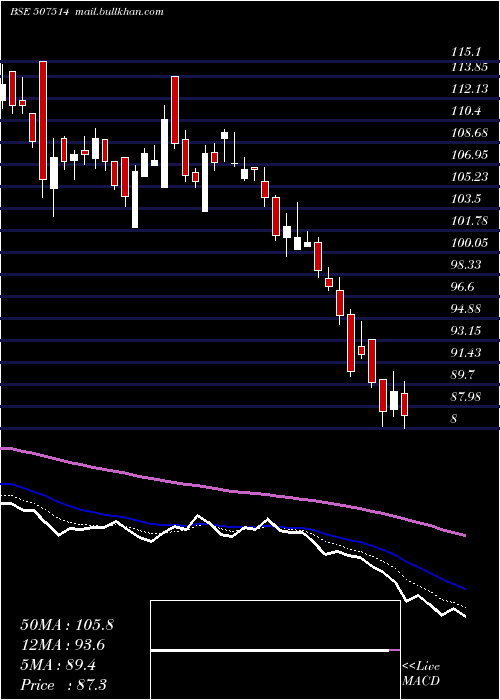Click the 101.78 price axis label

(x=469, y=221)
